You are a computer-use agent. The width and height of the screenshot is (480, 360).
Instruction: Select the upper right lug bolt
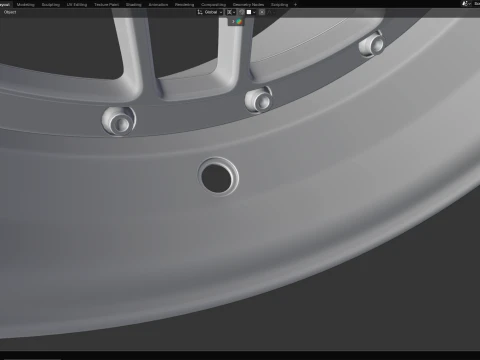pos(372,44)
